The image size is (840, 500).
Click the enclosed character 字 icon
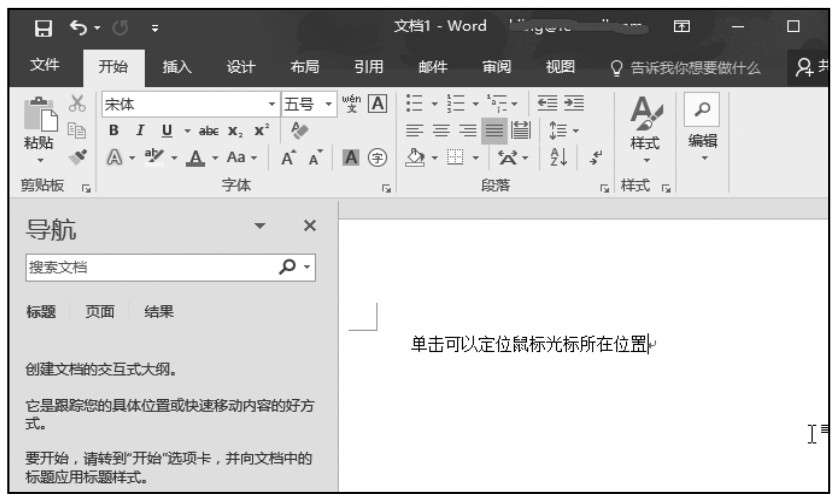(378, 158)
